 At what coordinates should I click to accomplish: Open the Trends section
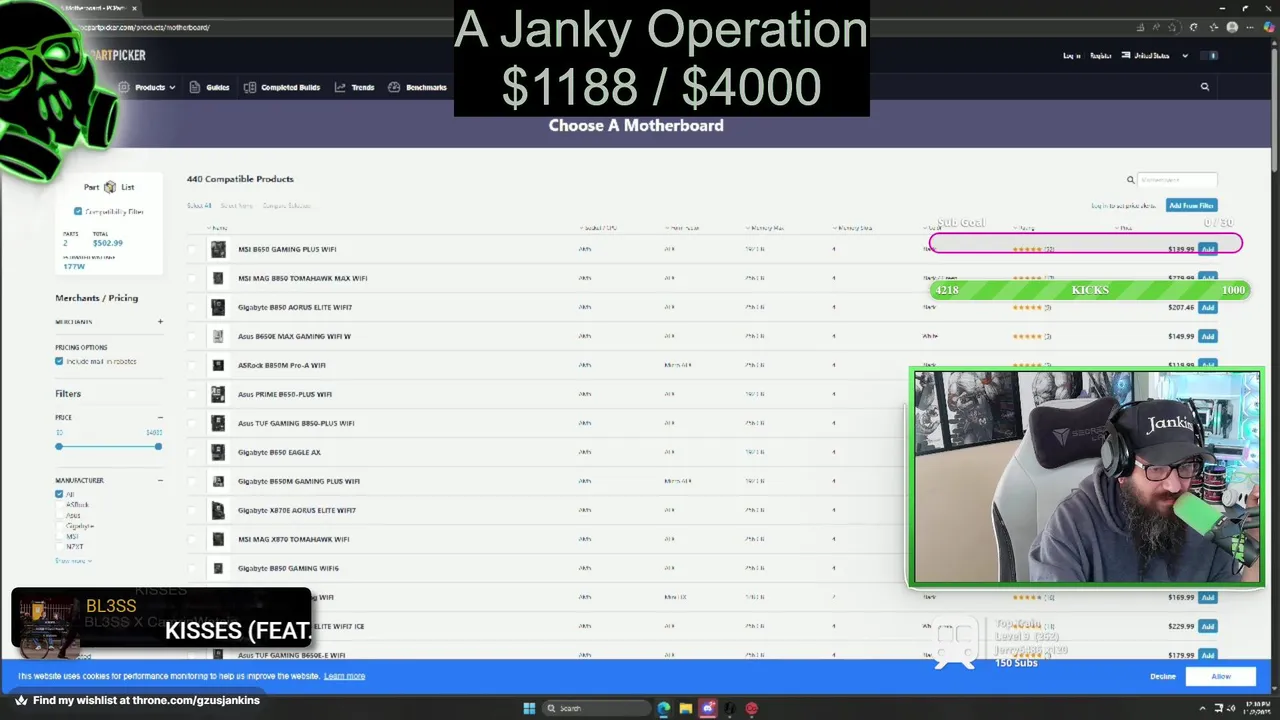click(x=354, y=87)
